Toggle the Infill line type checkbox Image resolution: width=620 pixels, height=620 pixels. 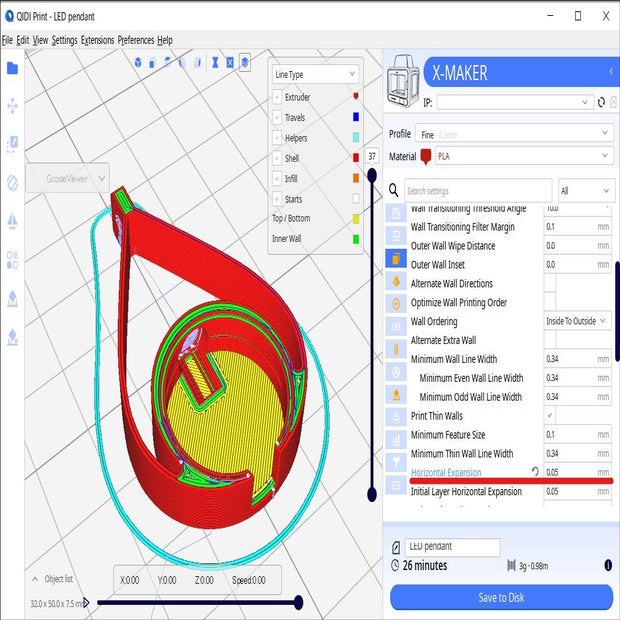[277, 179]
